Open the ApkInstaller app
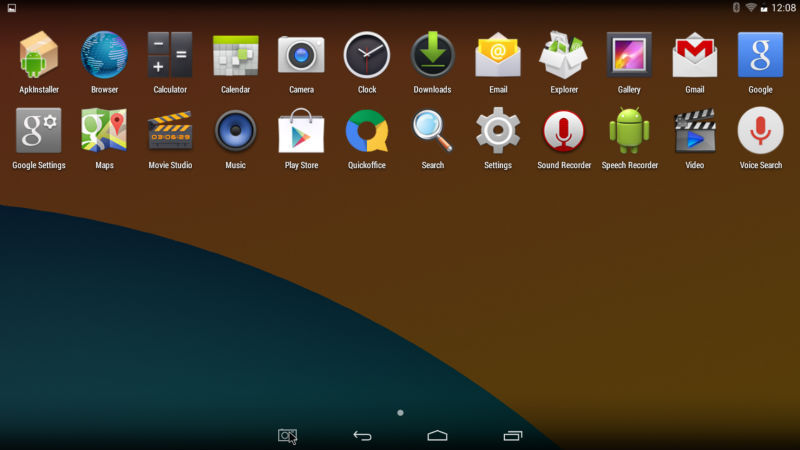Viewport: 800px width, 450px height. pyautogui.click(x=39, y=55)
